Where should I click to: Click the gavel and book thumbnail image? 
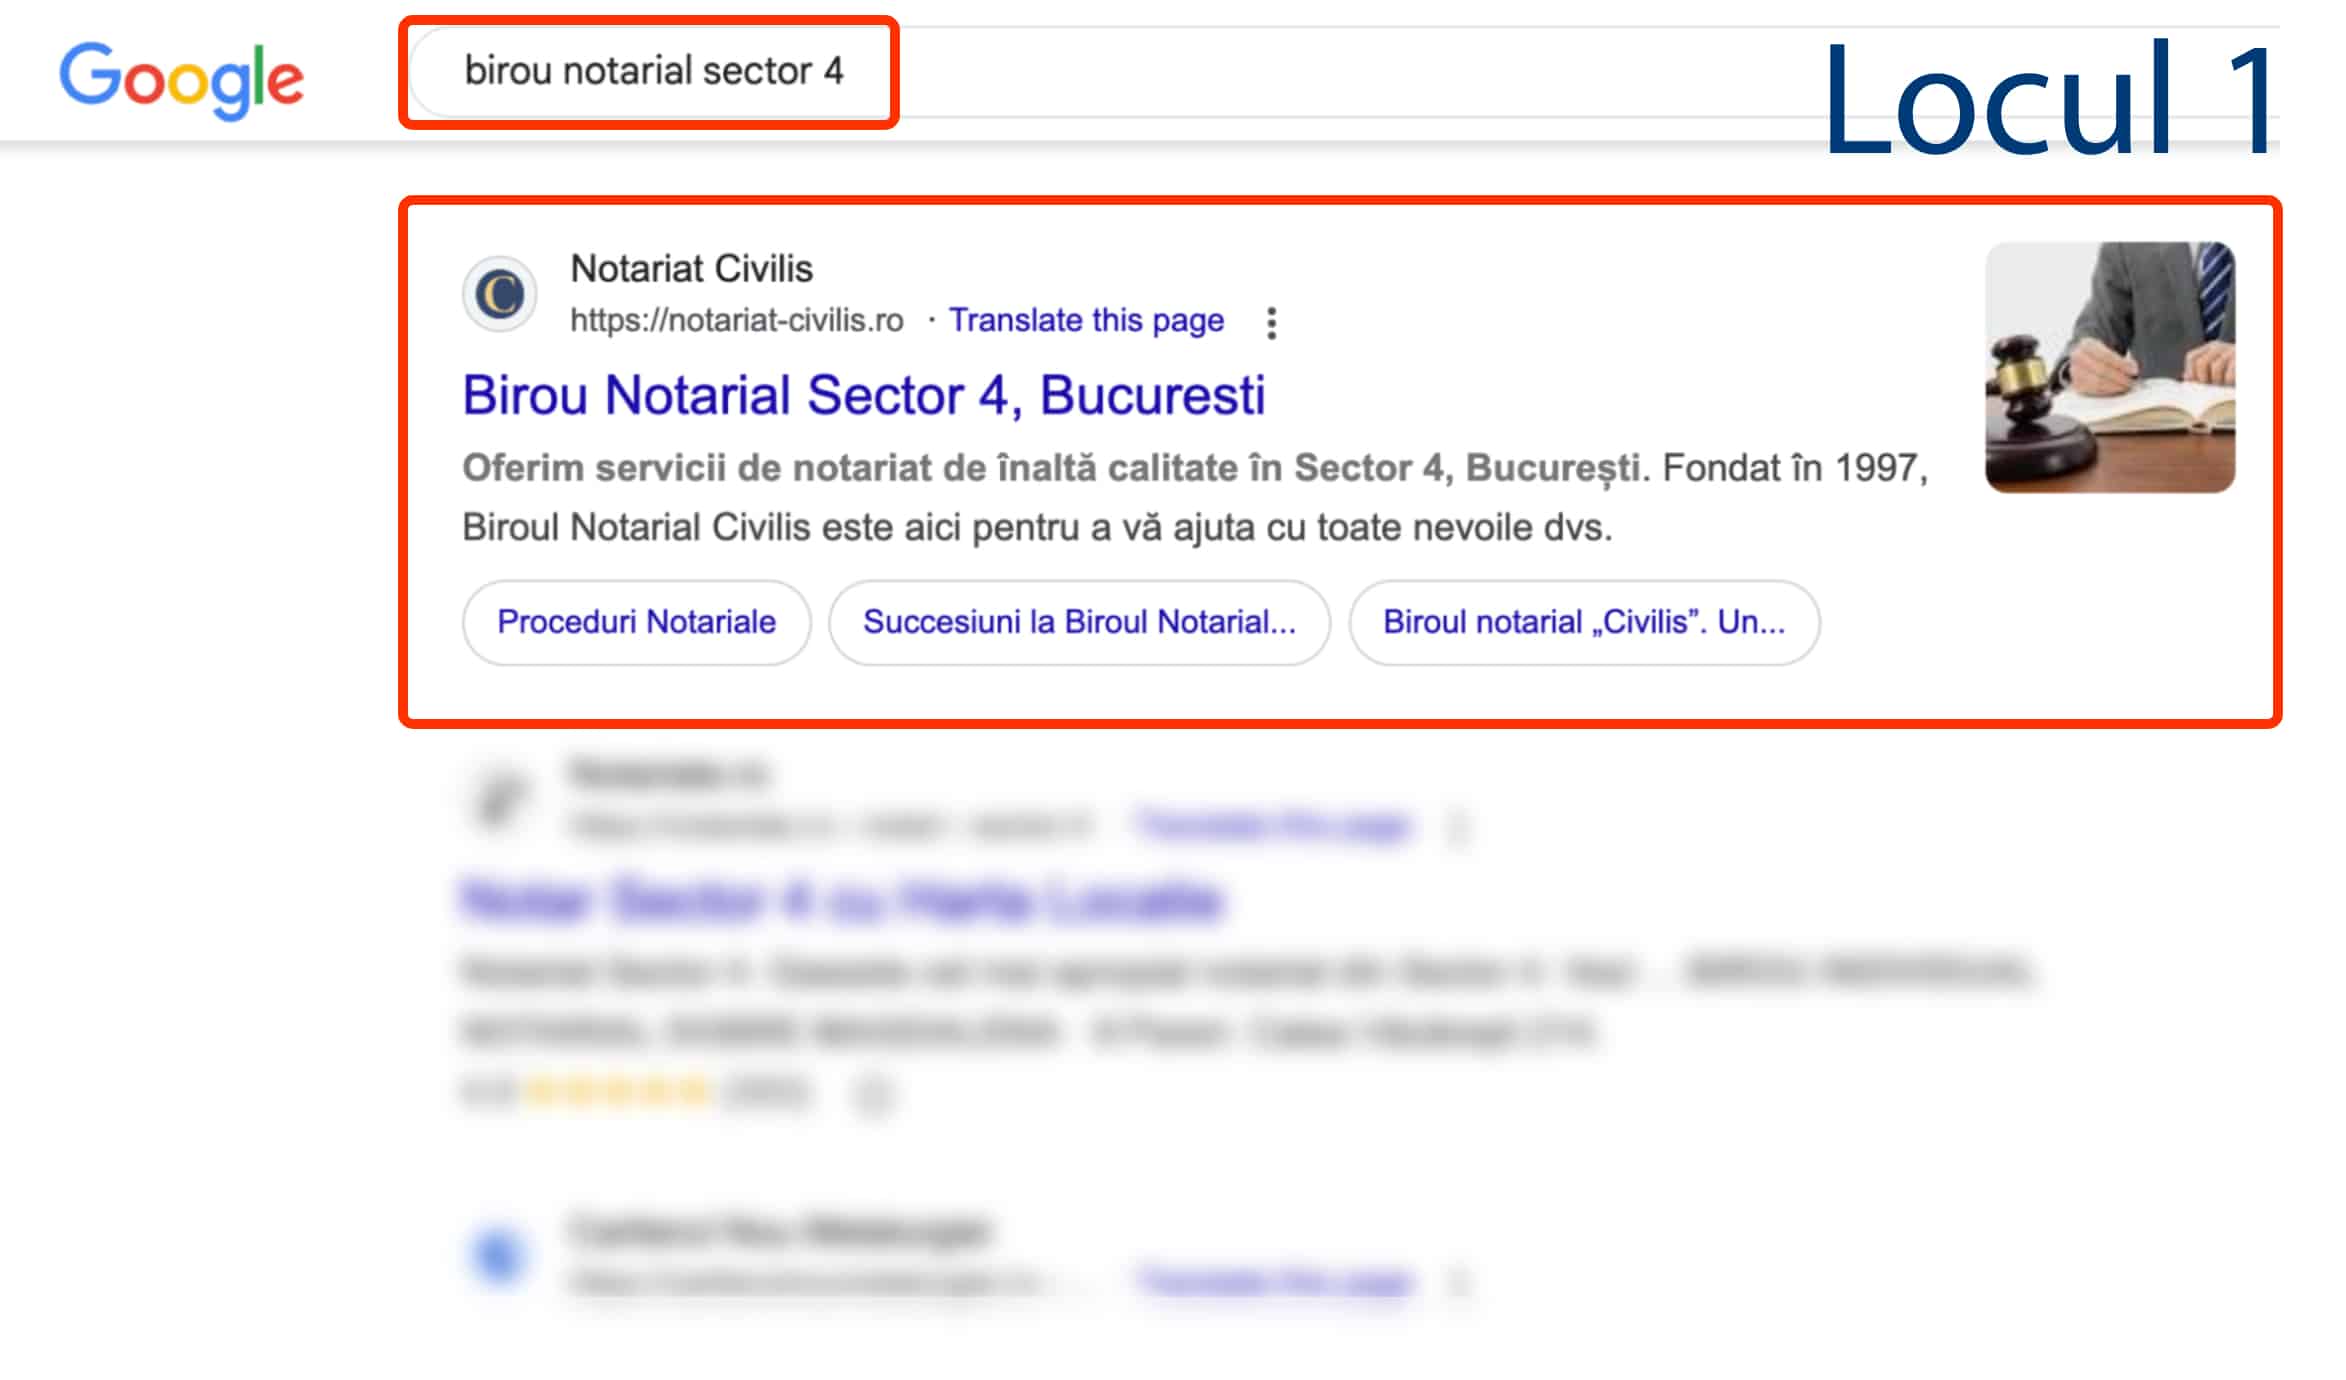(x=2109, y=367)
